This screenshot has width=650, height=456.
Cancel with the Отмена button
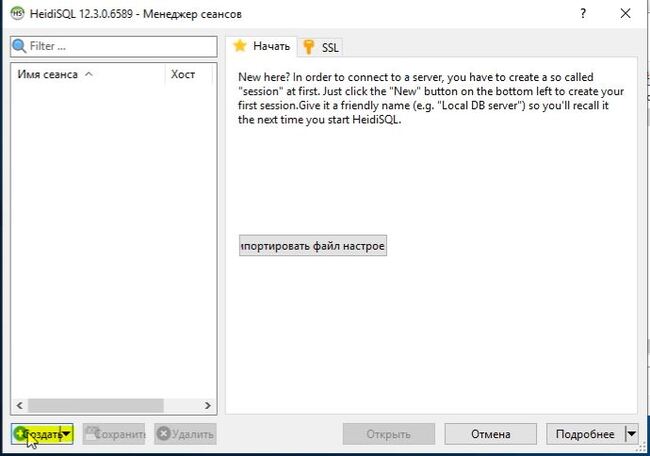(491, 434)
